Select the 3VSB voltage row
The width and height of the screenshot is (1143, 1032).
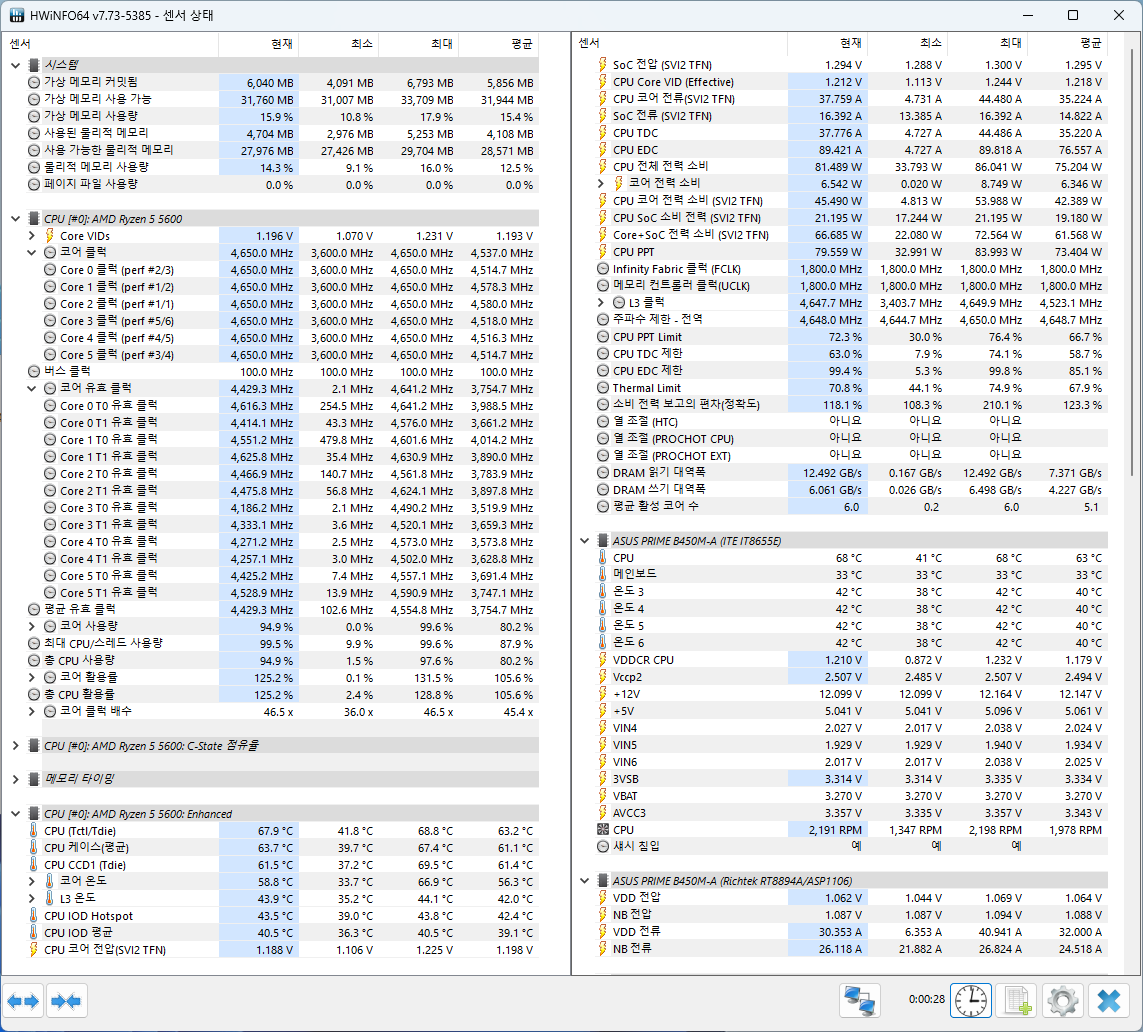tap(851, 779)
